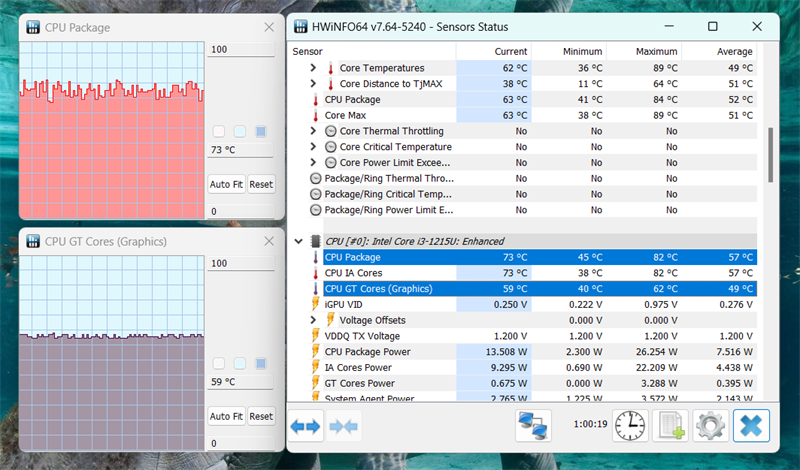The image size is (800, 470).
Task: Click the expand layout blue arrows icon
Action: 307,426
